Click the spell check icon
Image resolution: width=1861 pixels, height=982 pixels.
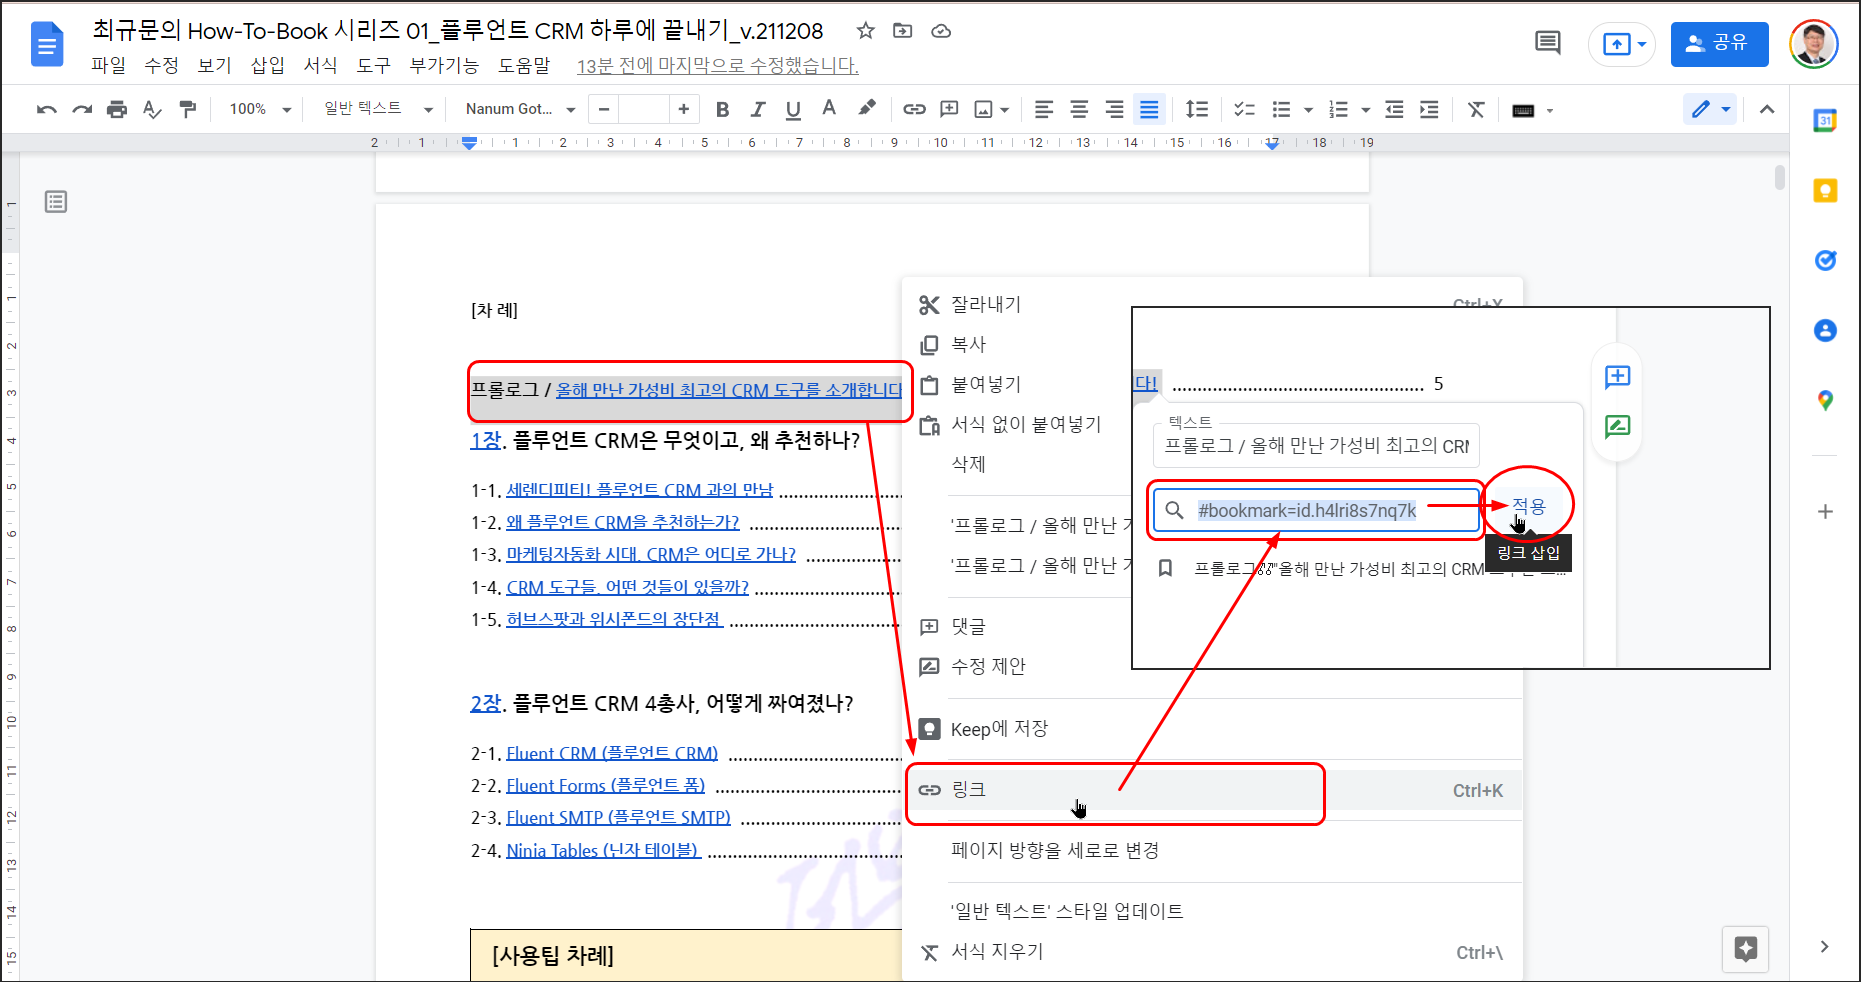tap(152, 110)
